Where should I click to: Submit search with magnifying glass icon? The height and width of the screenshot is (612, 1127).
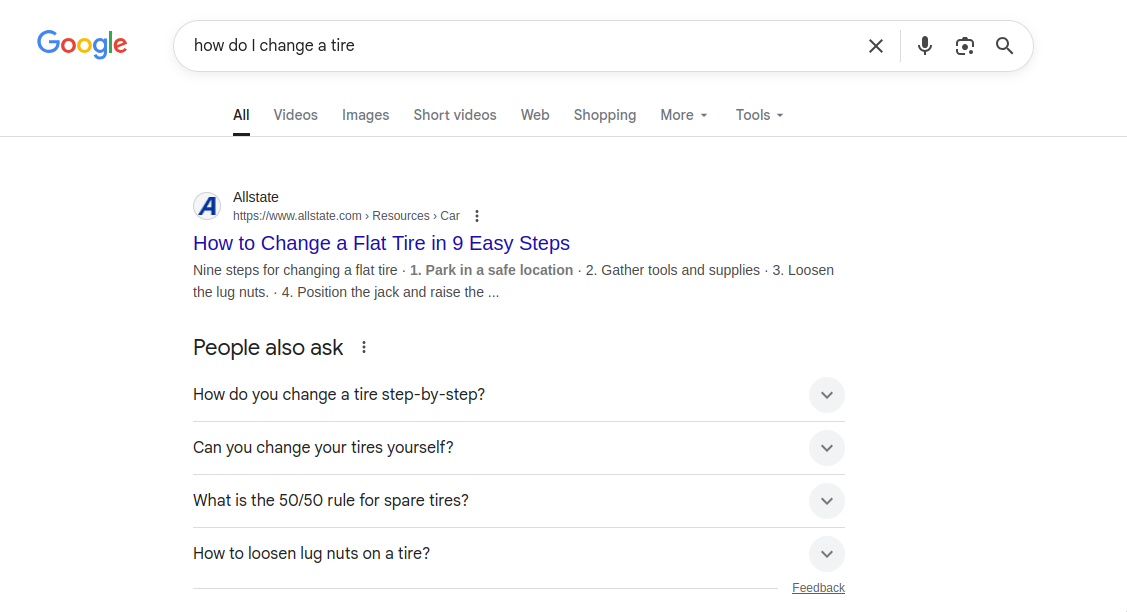click(x=1004, y=46)
